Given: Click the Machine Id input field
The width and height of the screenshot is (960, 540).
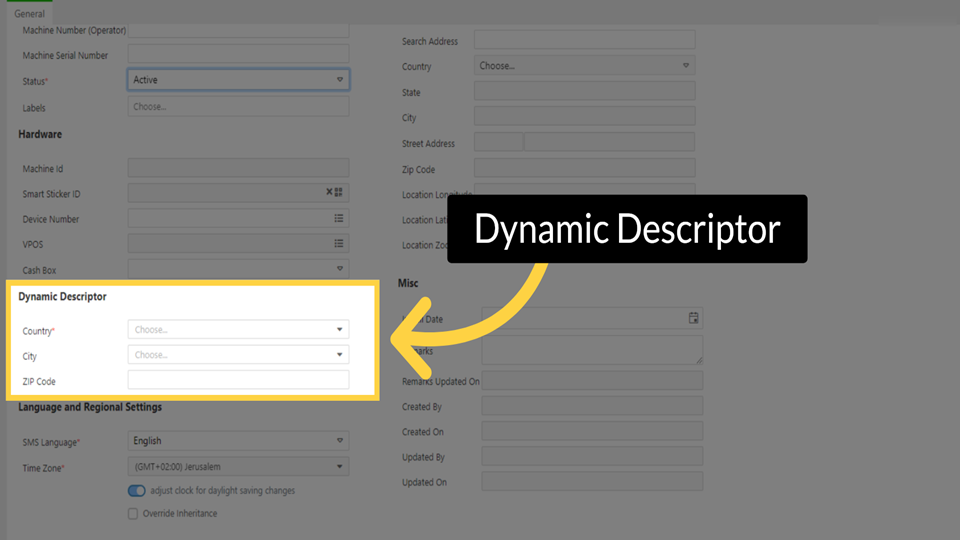Looking at the screenshot, I should coord(238,168).
